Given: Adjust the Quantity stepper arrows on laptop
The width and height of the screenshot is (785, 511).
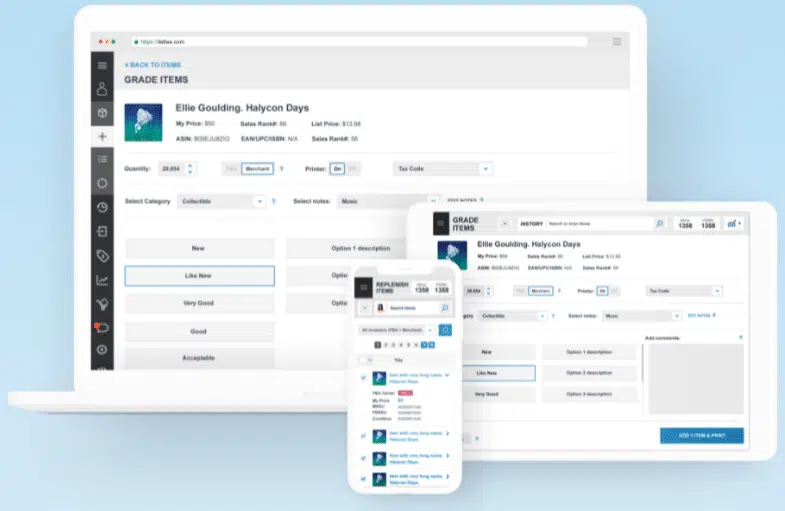Looking at the screenshot, I should coord(191,169).
